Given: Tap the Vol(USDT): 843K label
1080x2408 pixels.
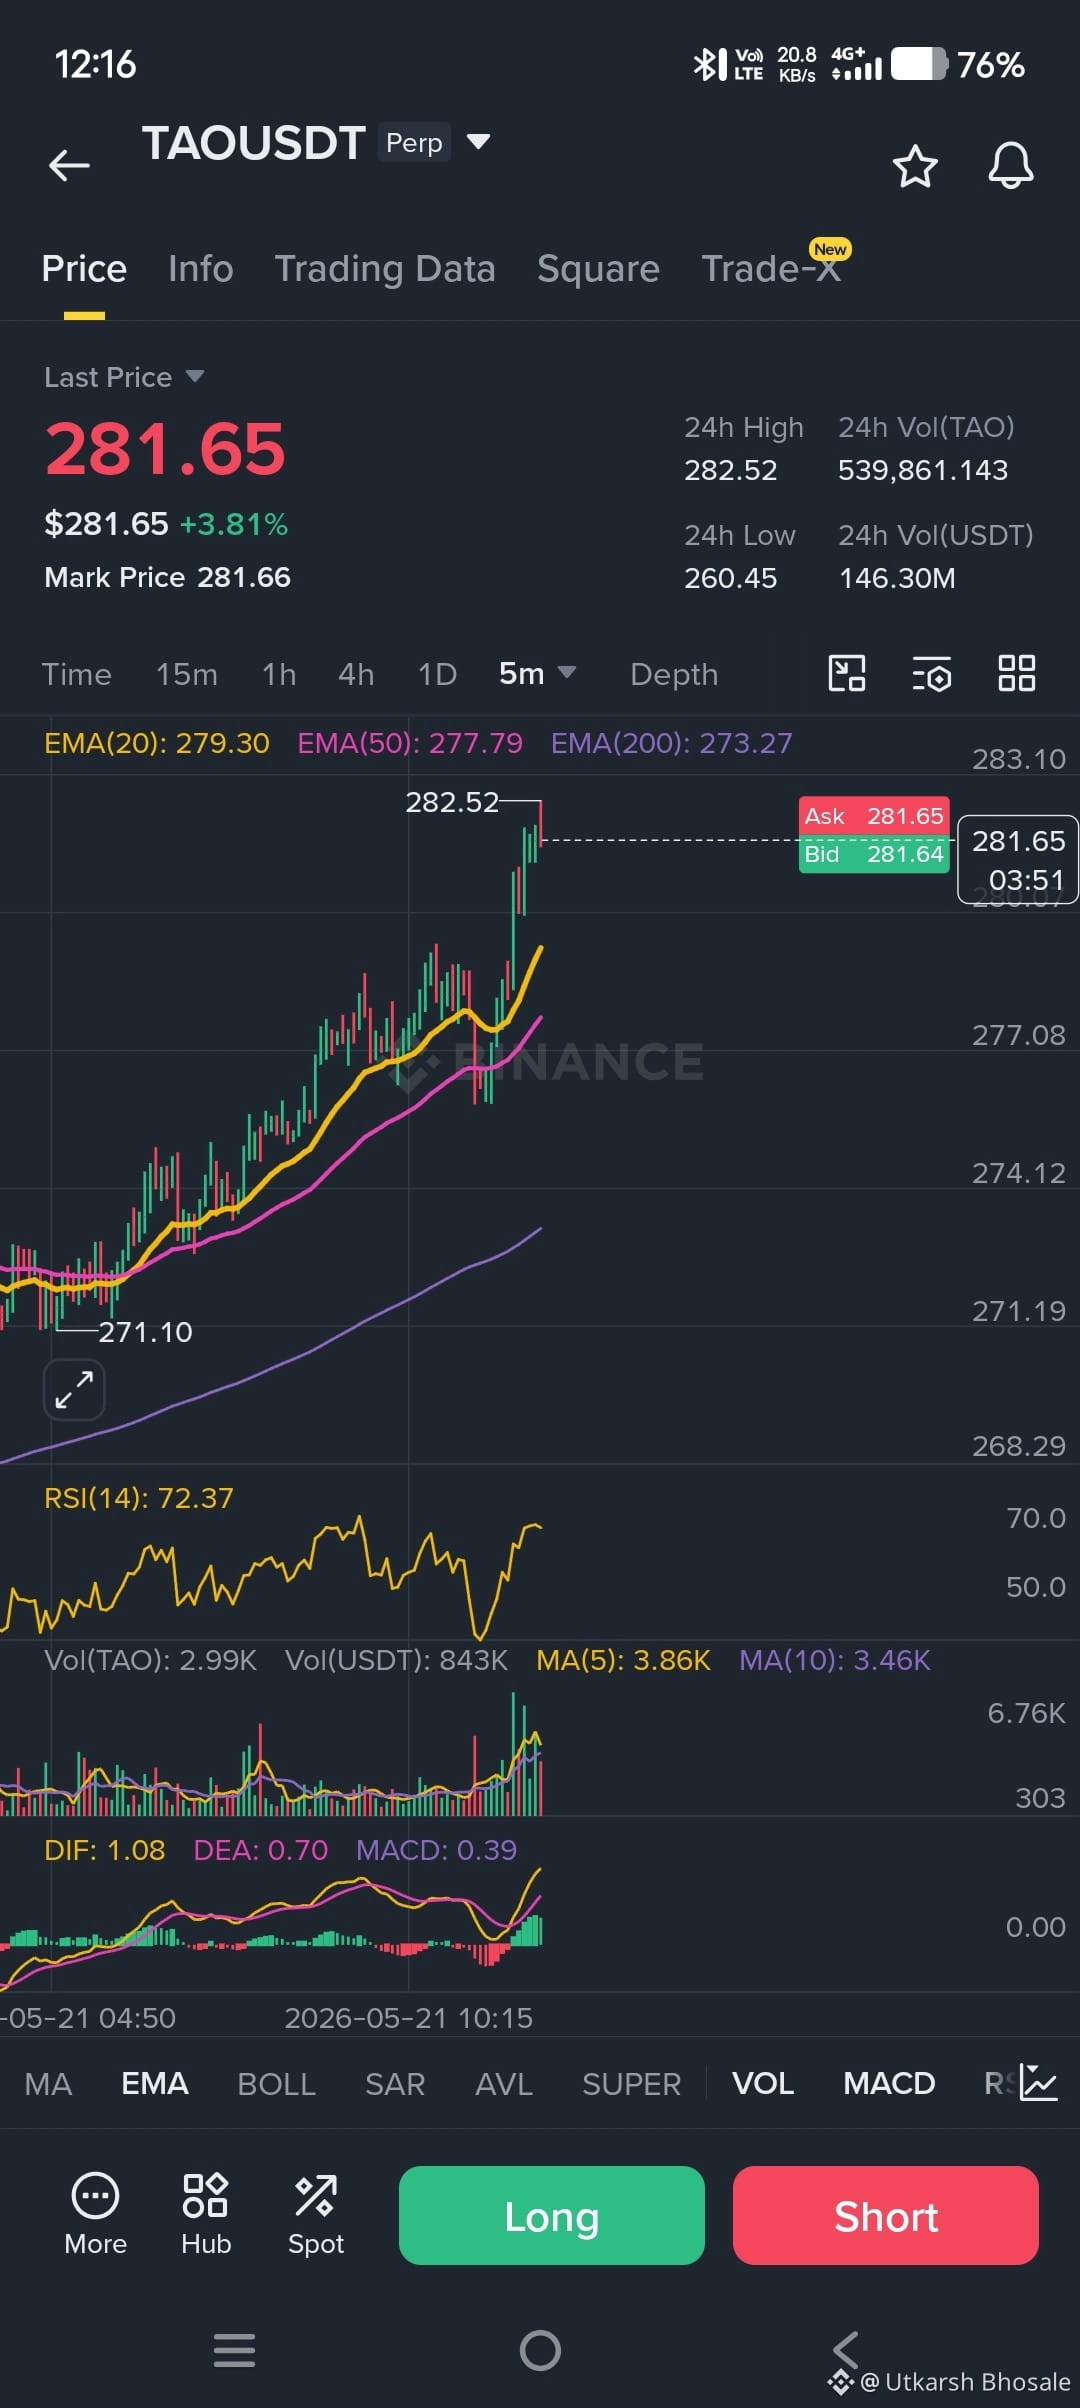Looking at the screenshot, I should 396,1660.
